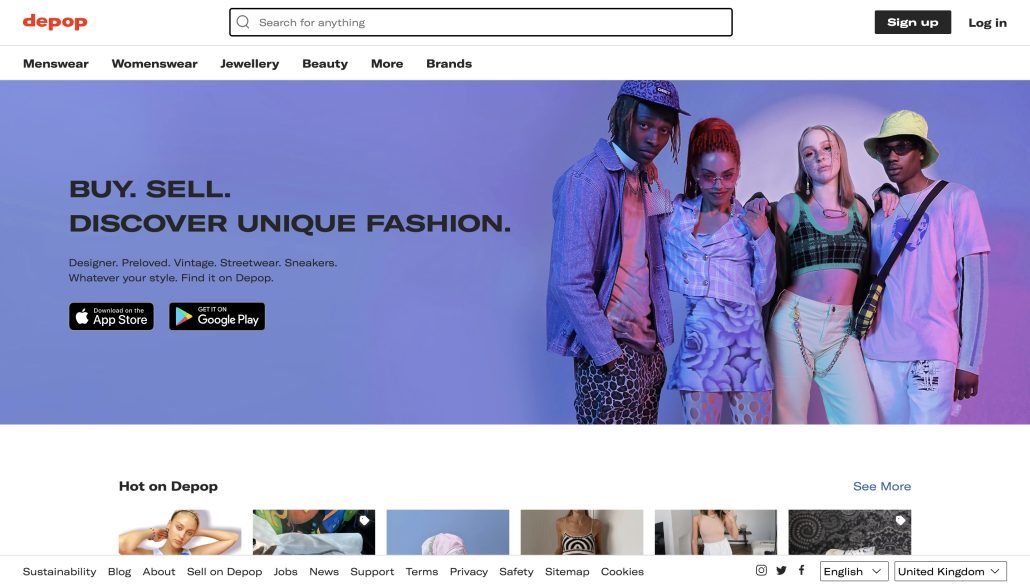Click the Discover Unique Fashion headline

point(290,223)
